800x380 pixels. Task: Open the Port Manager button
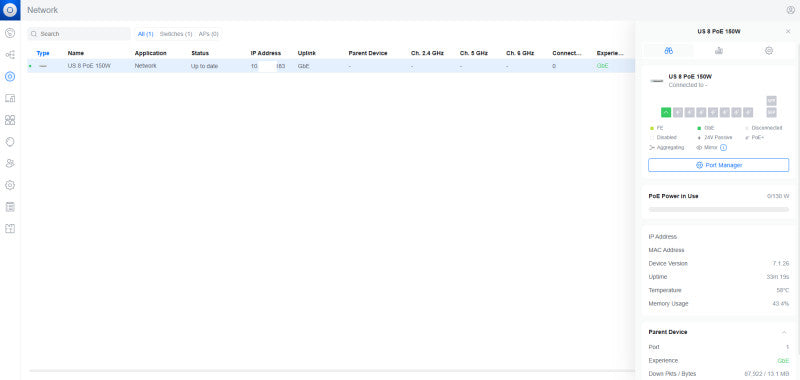718,165
